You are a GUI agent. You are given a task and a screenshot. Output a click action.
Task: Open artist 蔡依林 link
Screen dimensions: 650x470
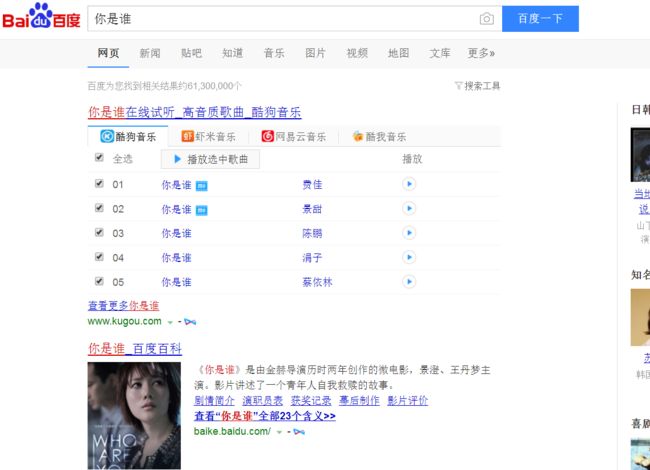317,282
